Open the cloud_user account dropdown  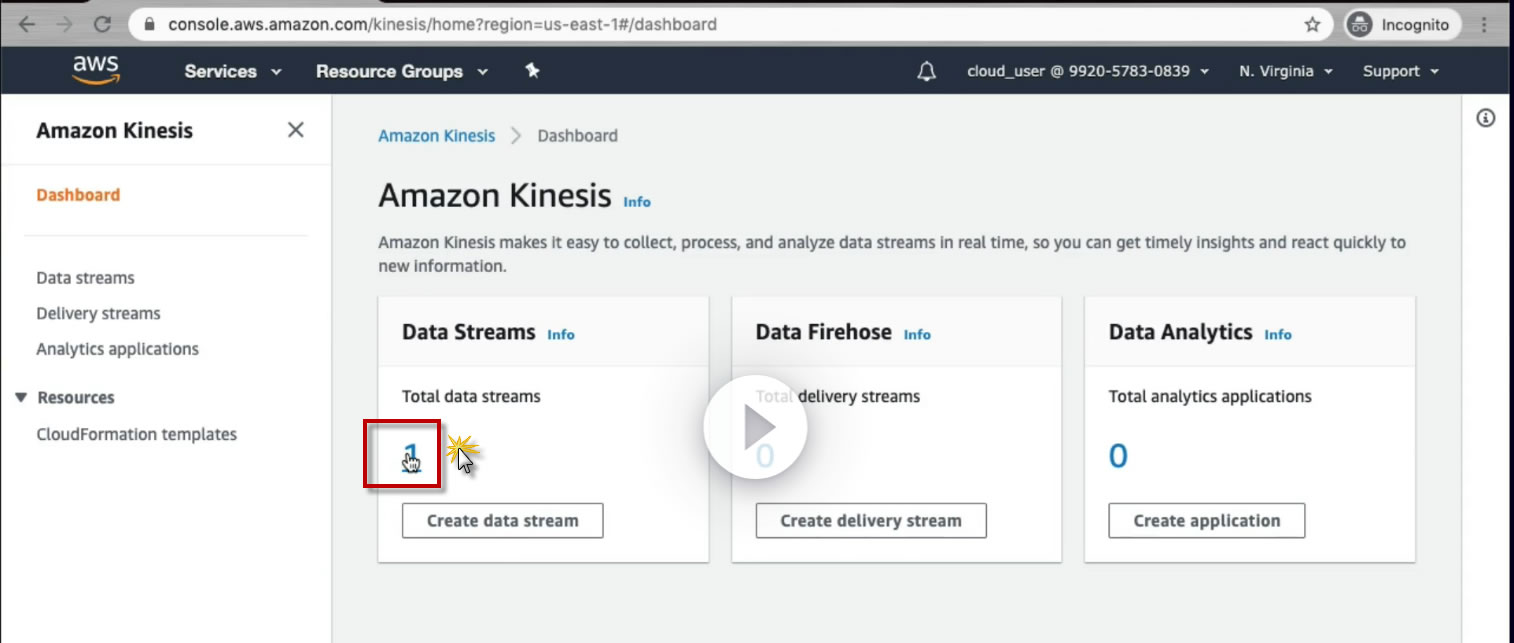click(1088, 71)
